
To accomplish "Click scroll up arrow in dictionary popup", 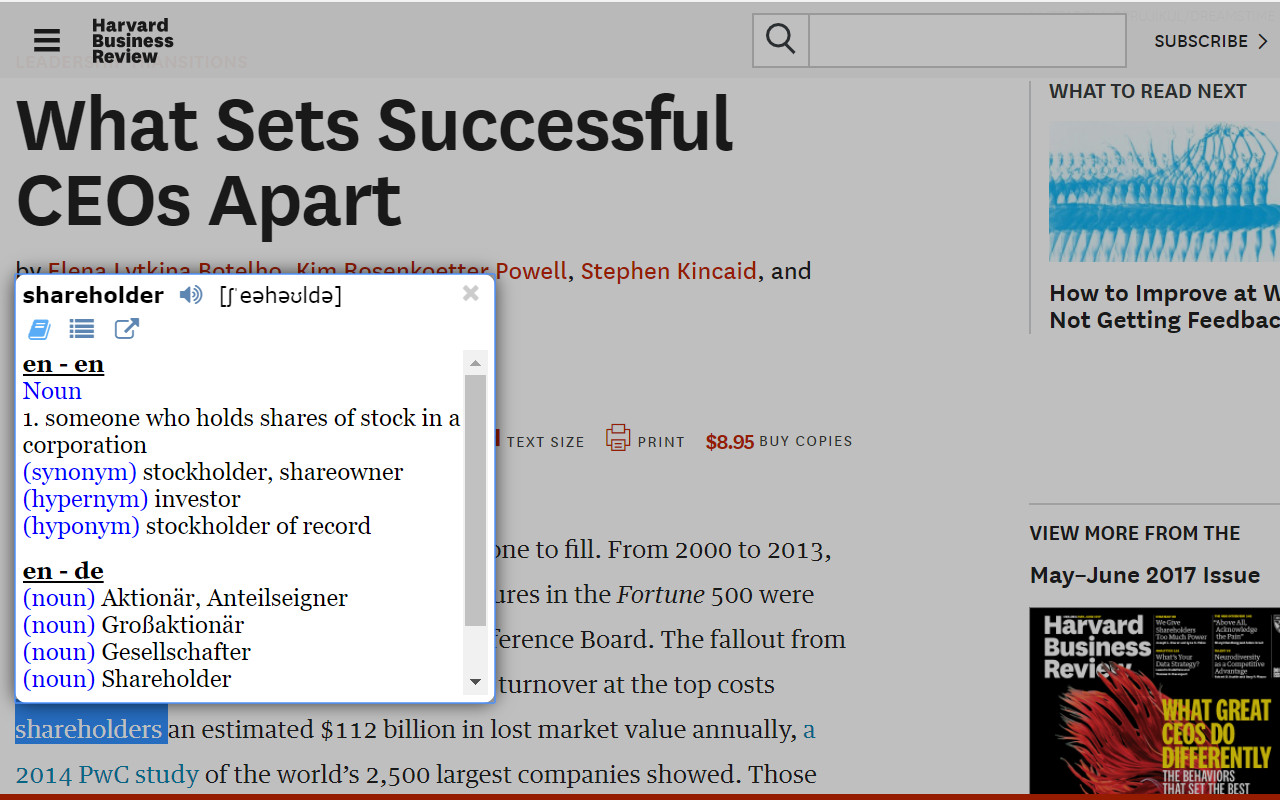I will click(x=476, y=363).
